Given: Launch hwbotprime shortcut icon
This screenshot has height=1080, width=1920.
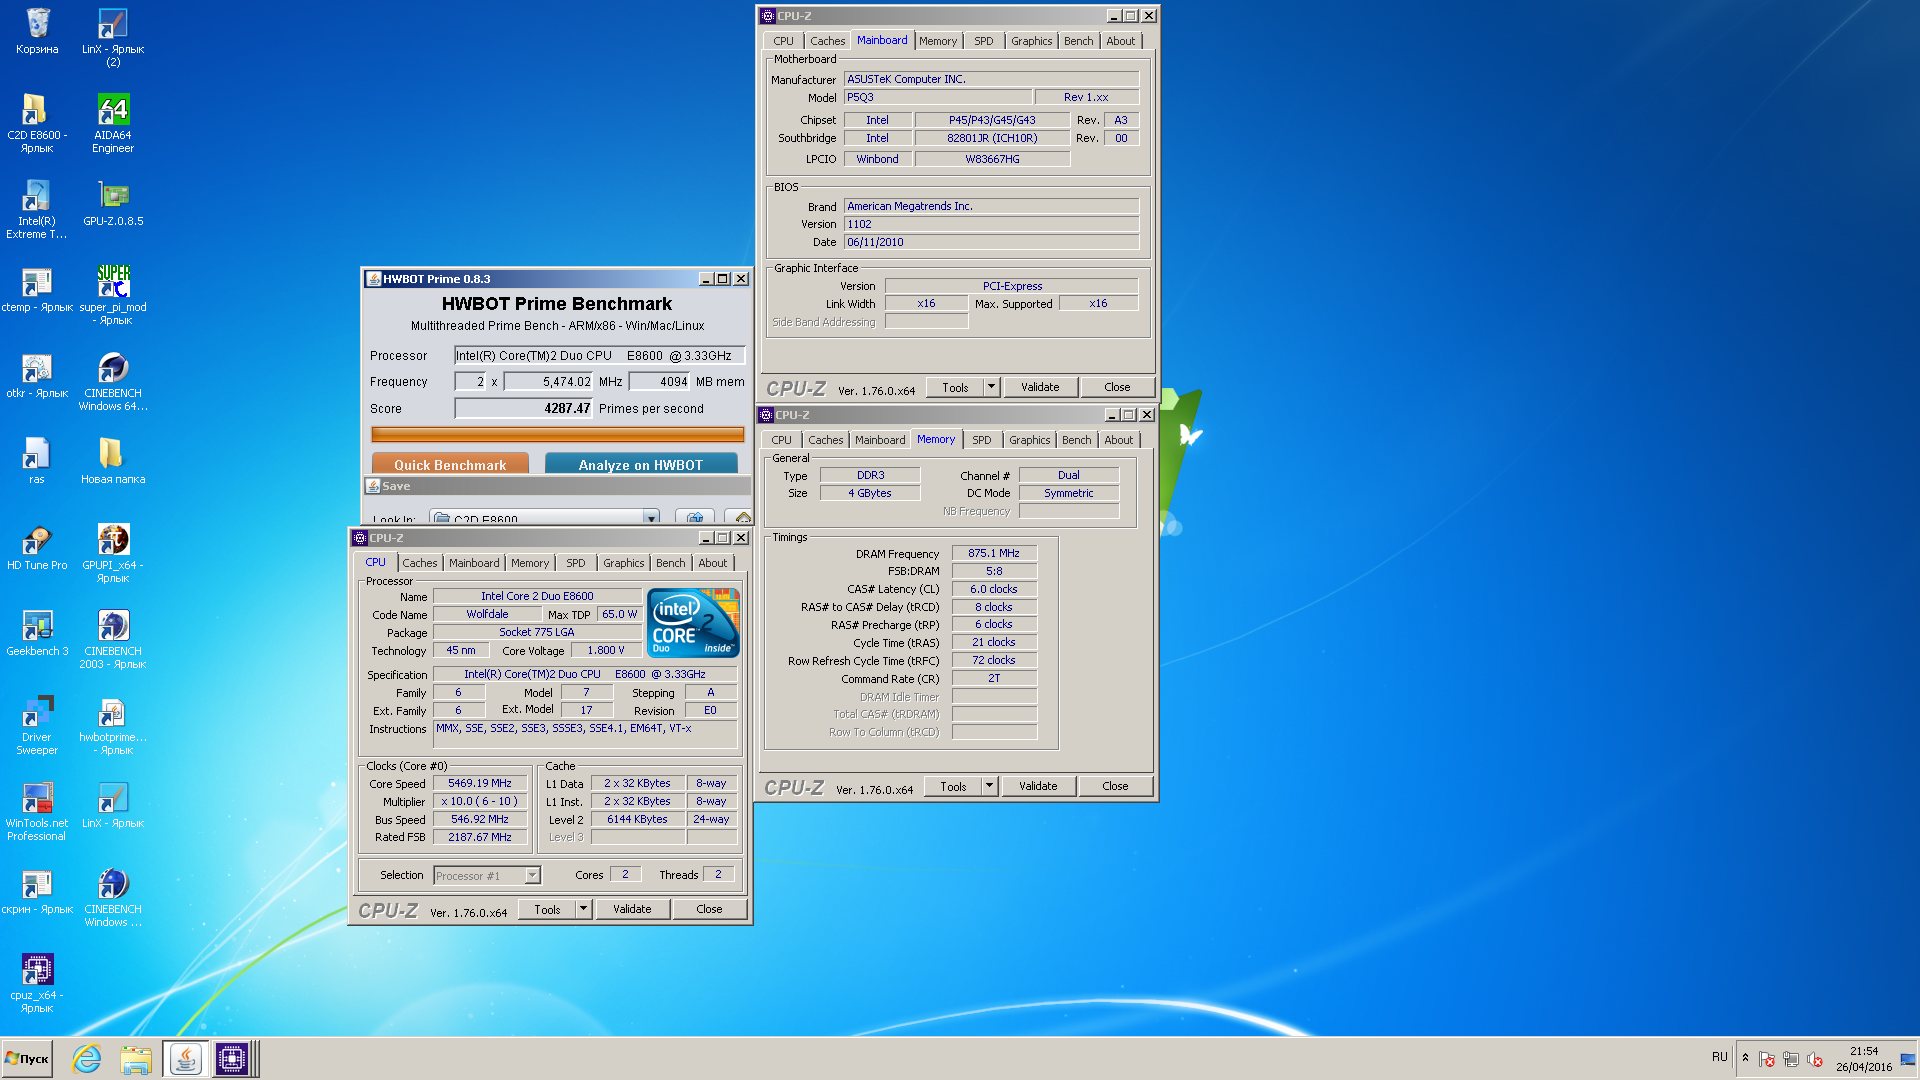Looking at the screenshot, I should [x=113, y=725].
